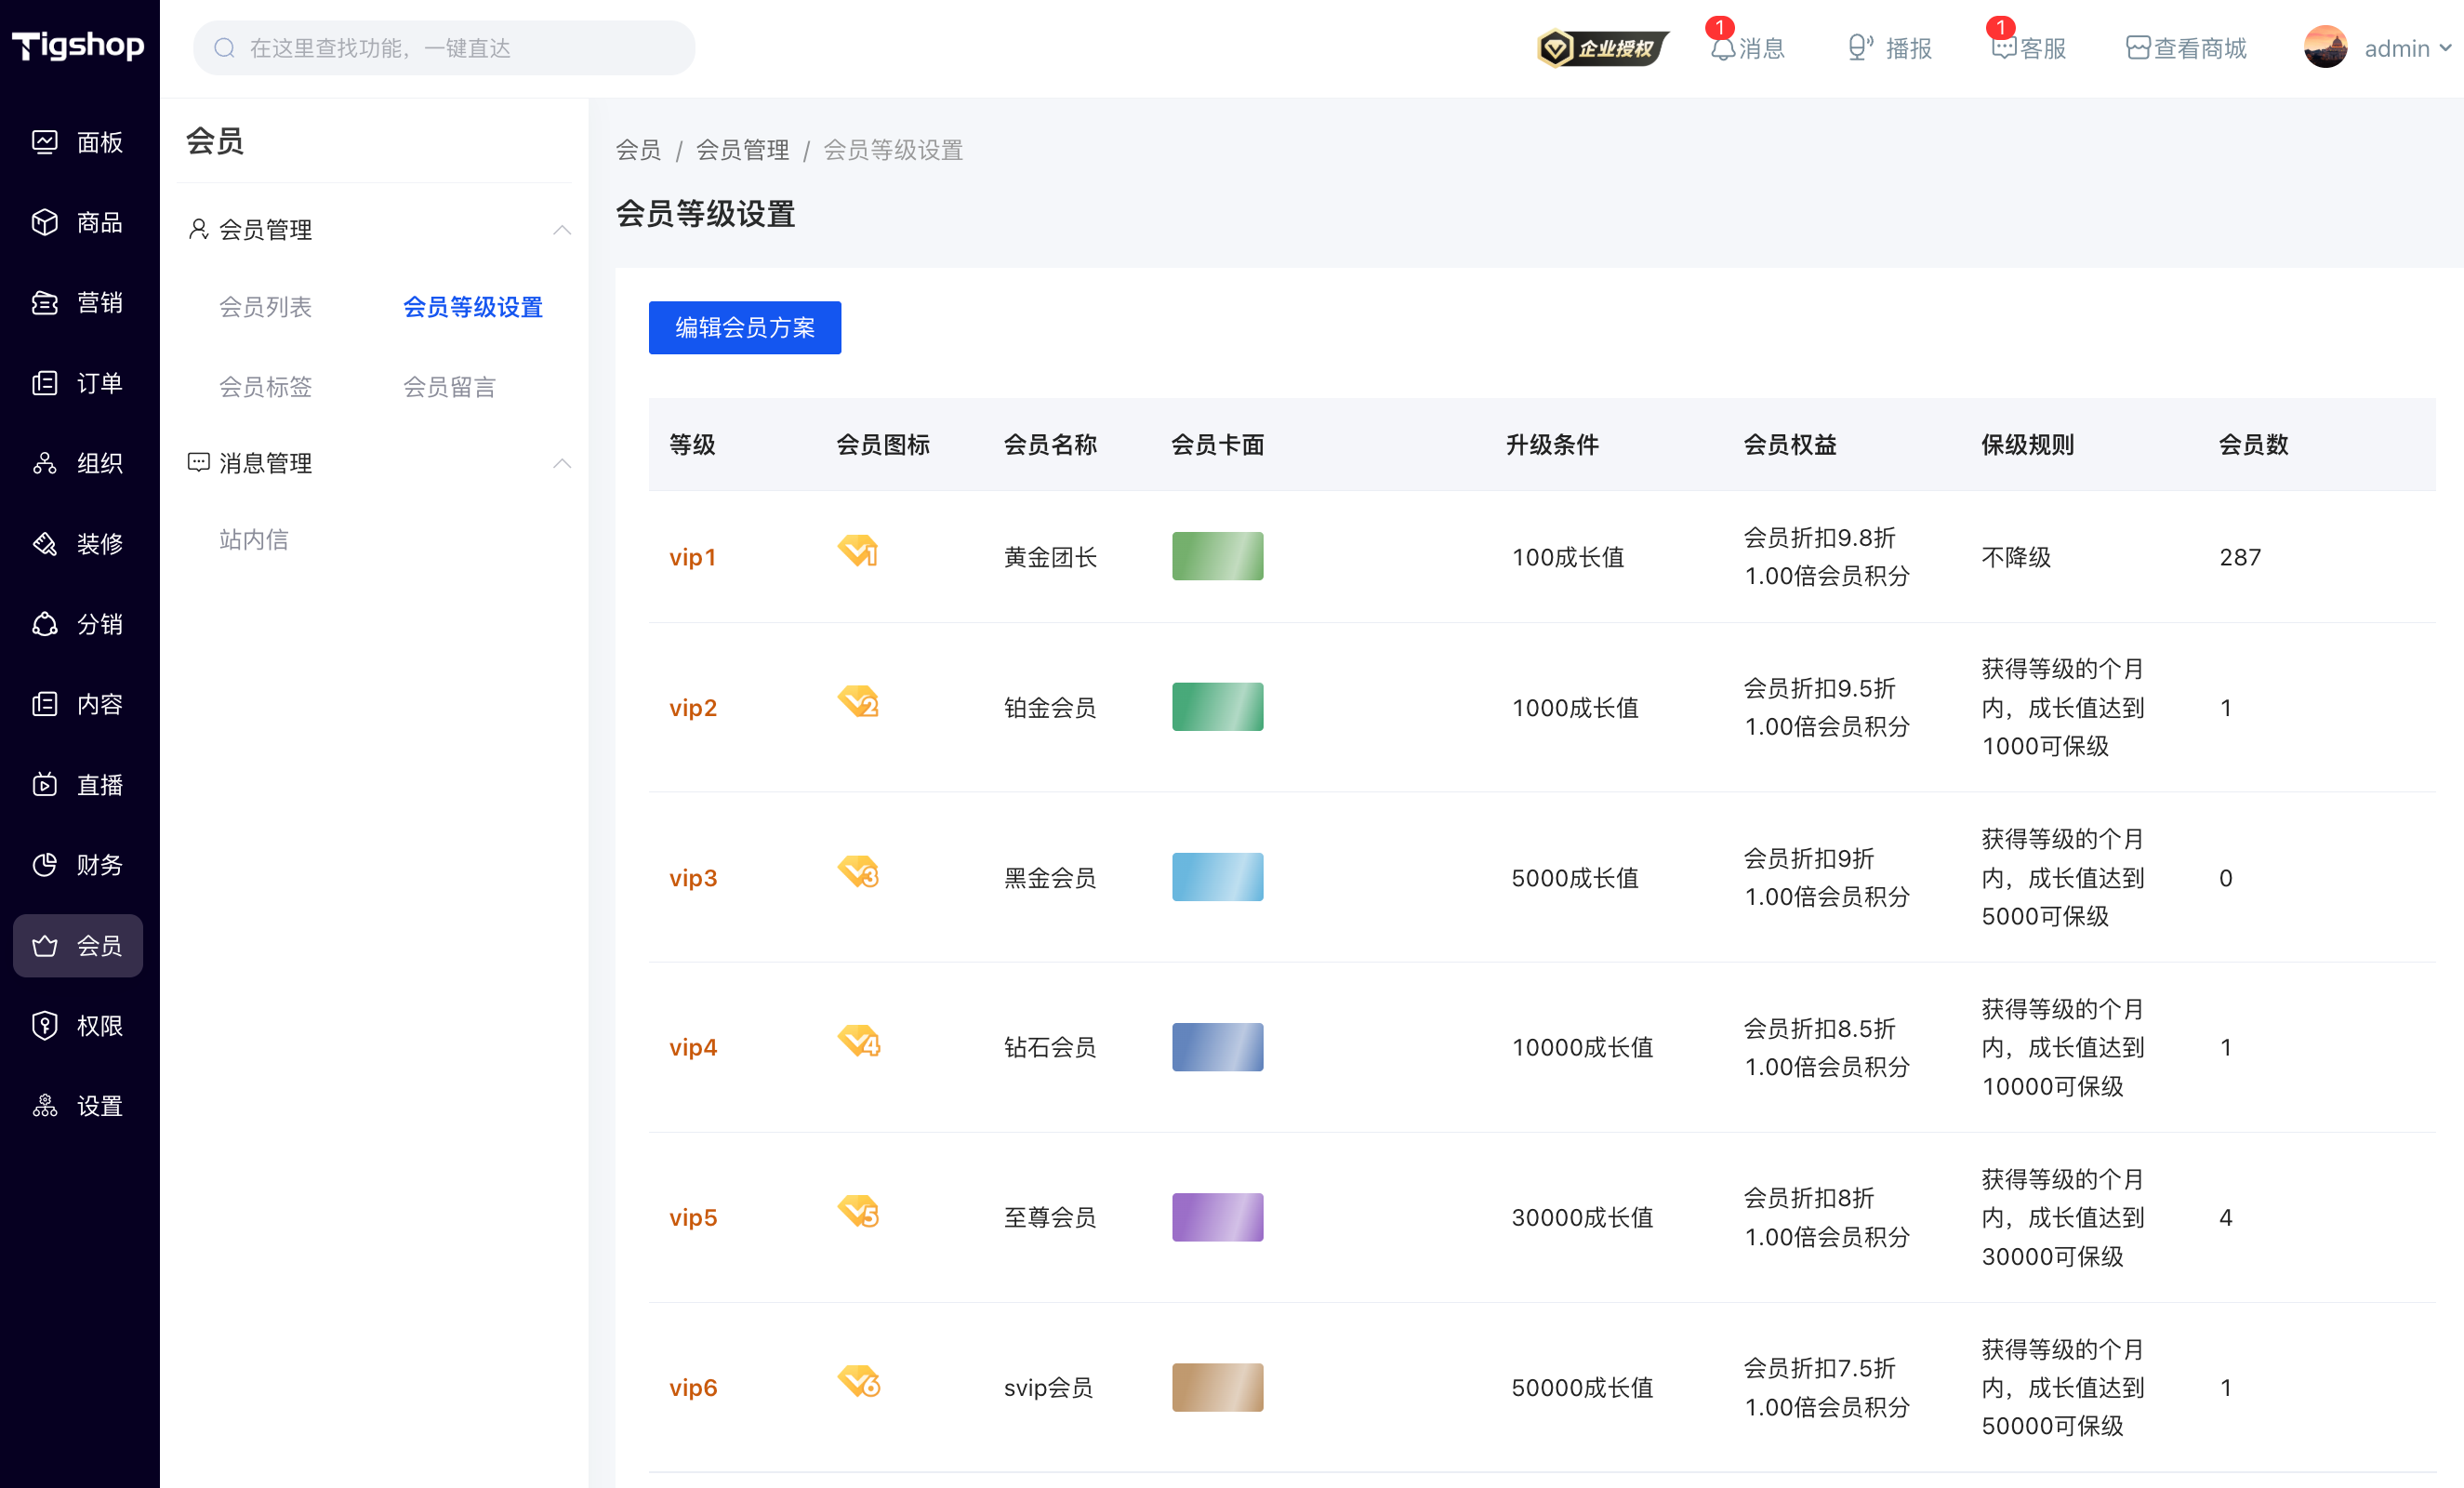Open the 面板 dashboard sidebar icon
The image size is (2464, 1488).
pyautogui.click(x=45, y=142)
